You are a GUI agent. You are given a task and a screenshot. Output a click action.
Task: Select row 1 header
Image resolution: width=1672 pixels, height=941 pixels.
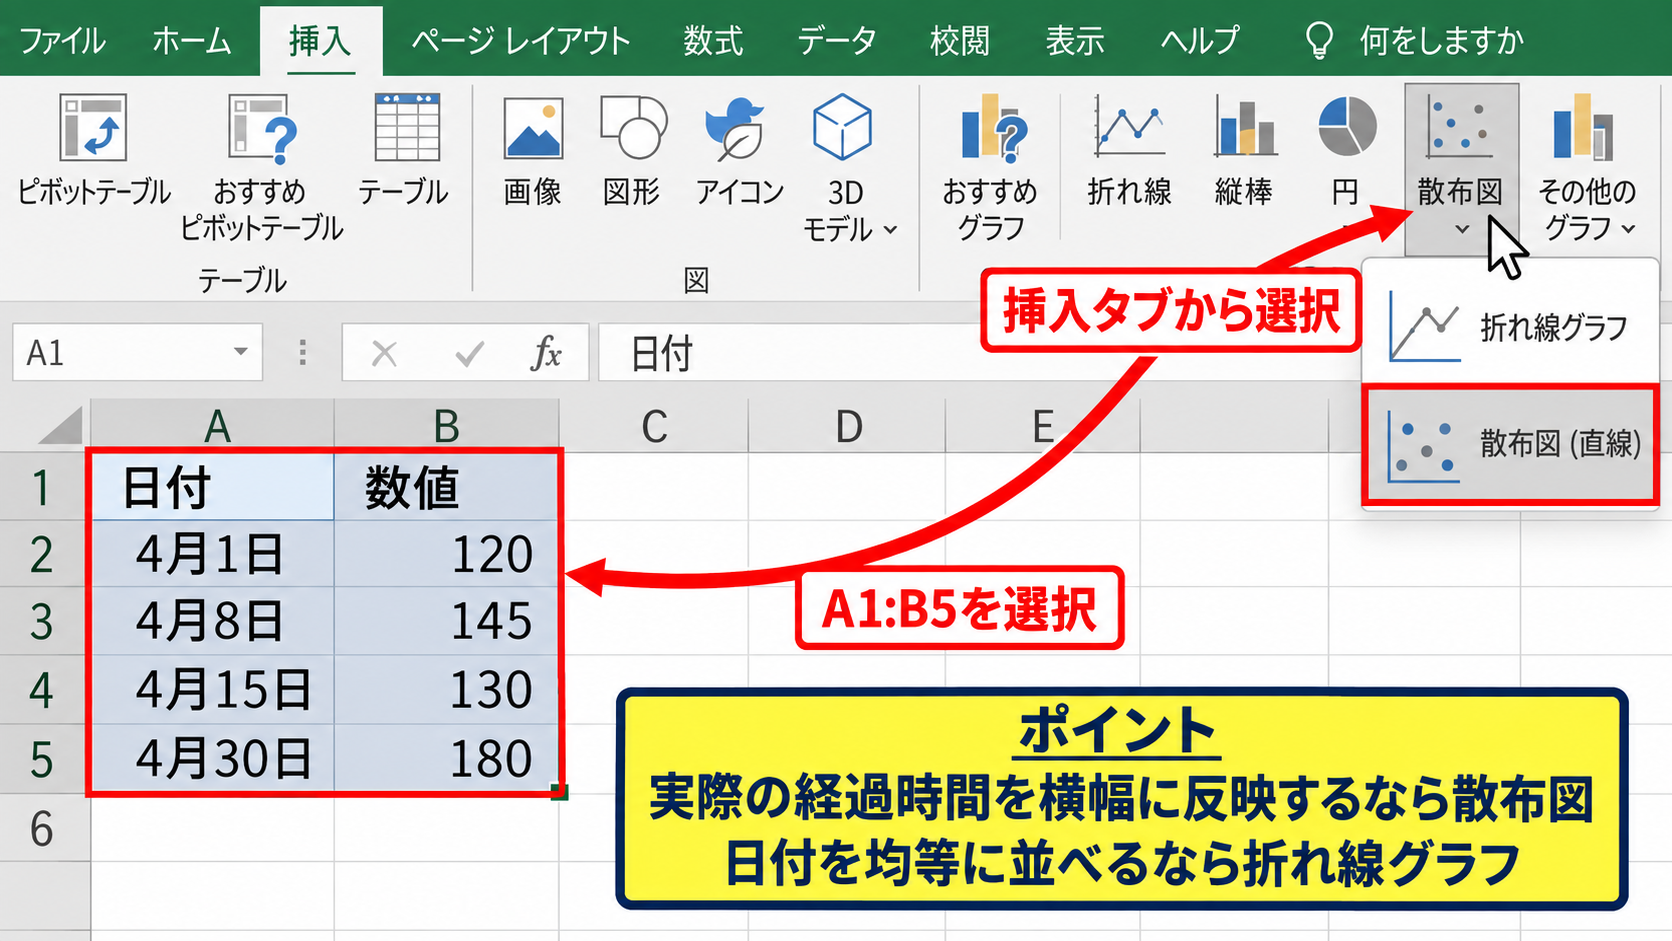tap(44, 487)
